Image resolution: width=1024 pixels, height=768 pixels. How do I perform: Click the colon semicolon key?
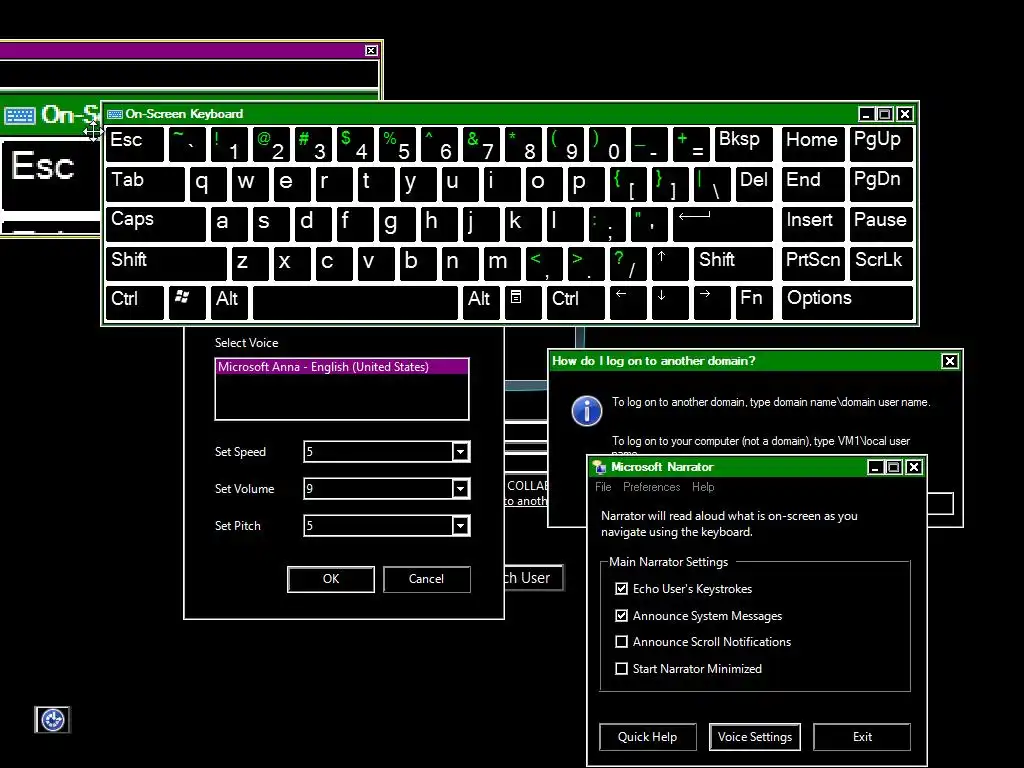[607, 225]
